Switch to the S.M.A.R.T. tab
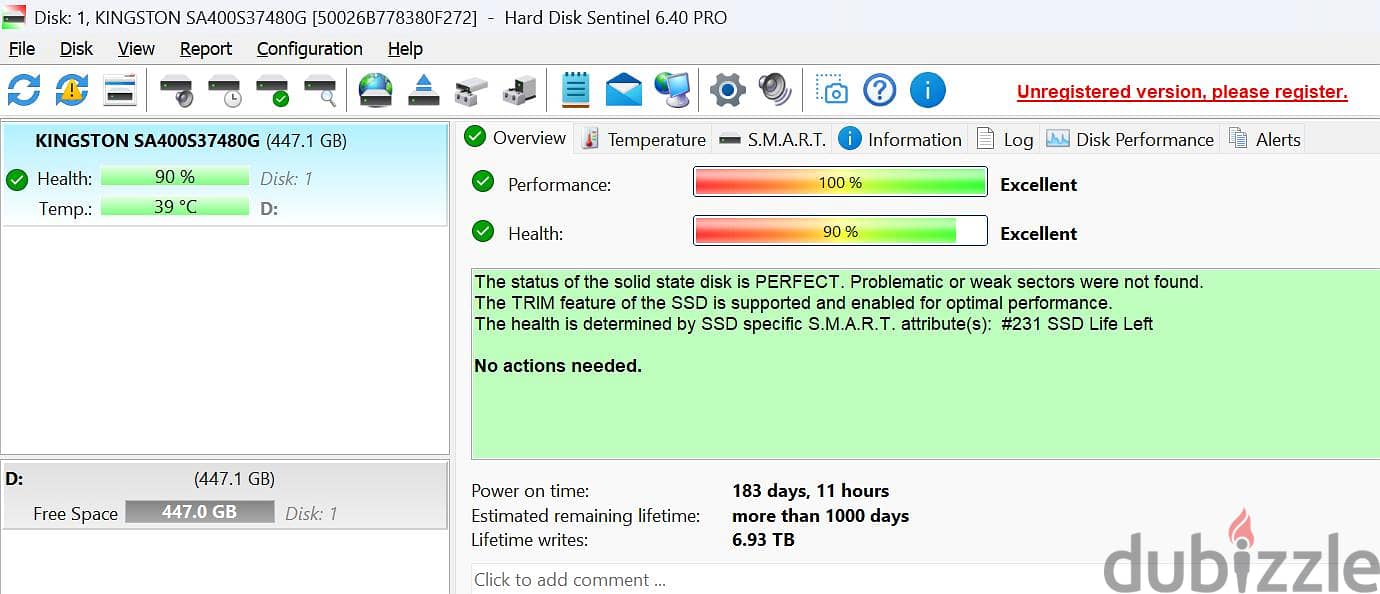Viewport: 1380px width, 594px height. (x=773, y=139)
